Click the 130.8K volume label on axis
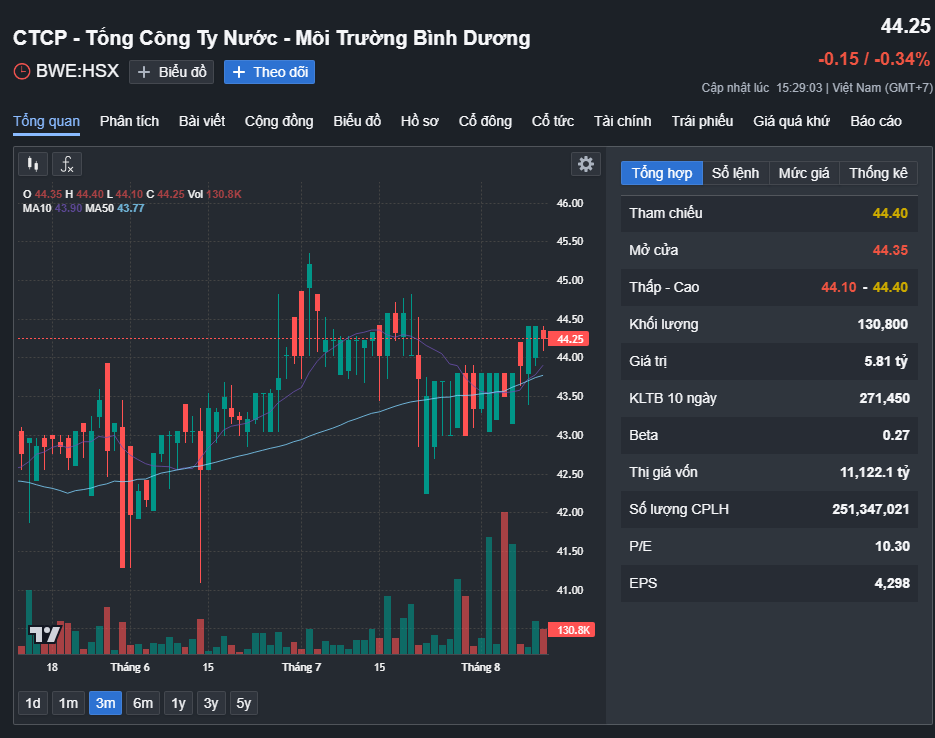The width and height of the screenshot is (935, 738). point(572,630)
